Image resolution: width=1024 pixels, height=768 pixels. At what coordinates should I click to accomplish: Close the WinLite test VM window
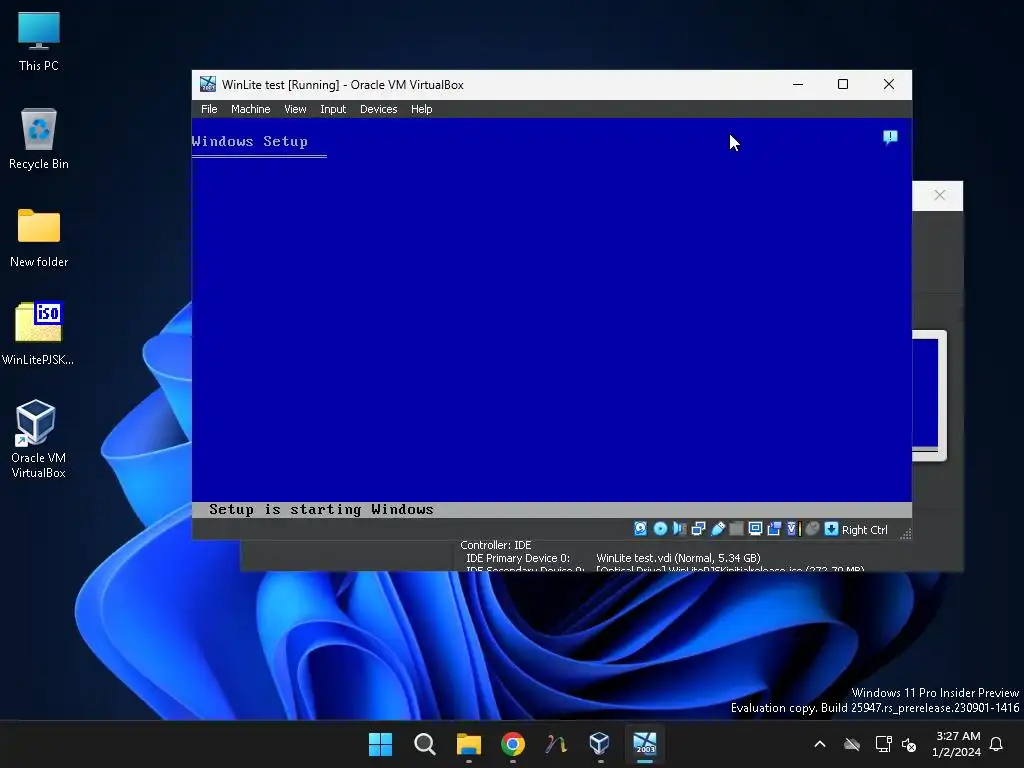(889, 84)
